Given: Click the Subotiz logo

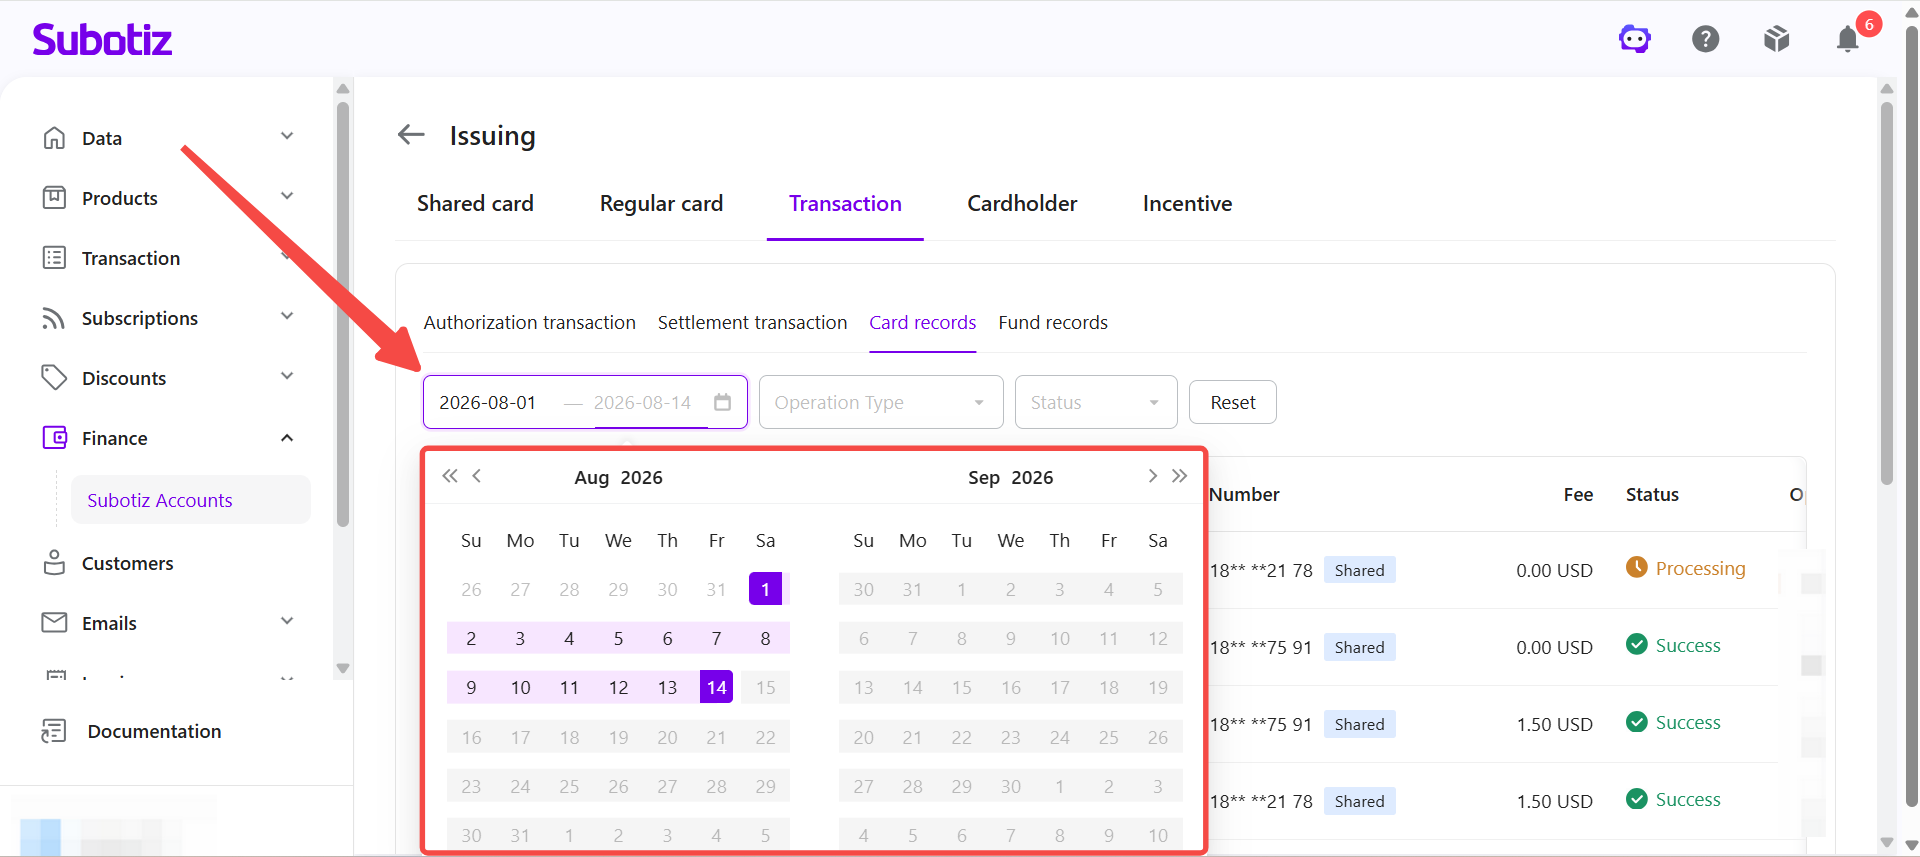Looking at the screenshot, I should click(x=102, y=39).
